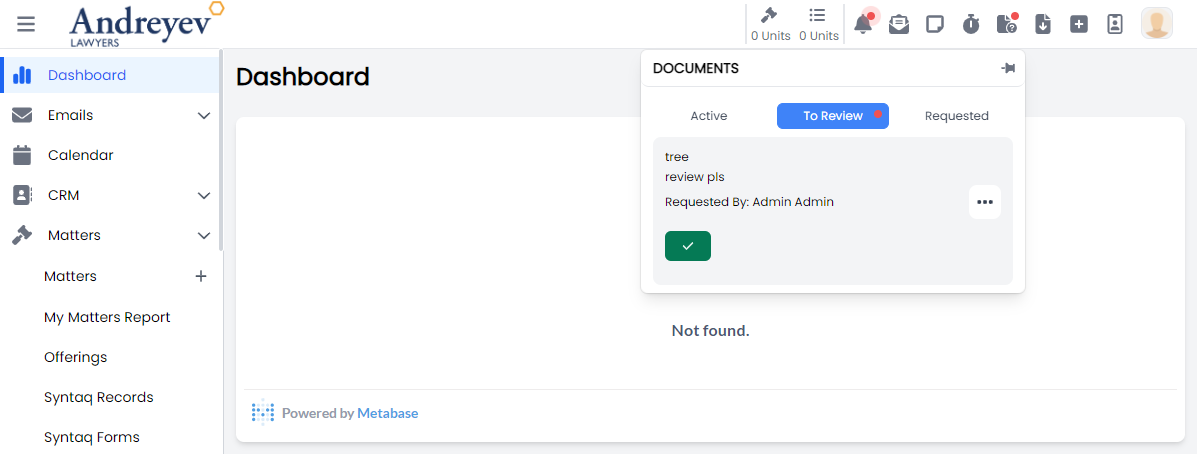Pin the Documents panel

point(1007,68)
